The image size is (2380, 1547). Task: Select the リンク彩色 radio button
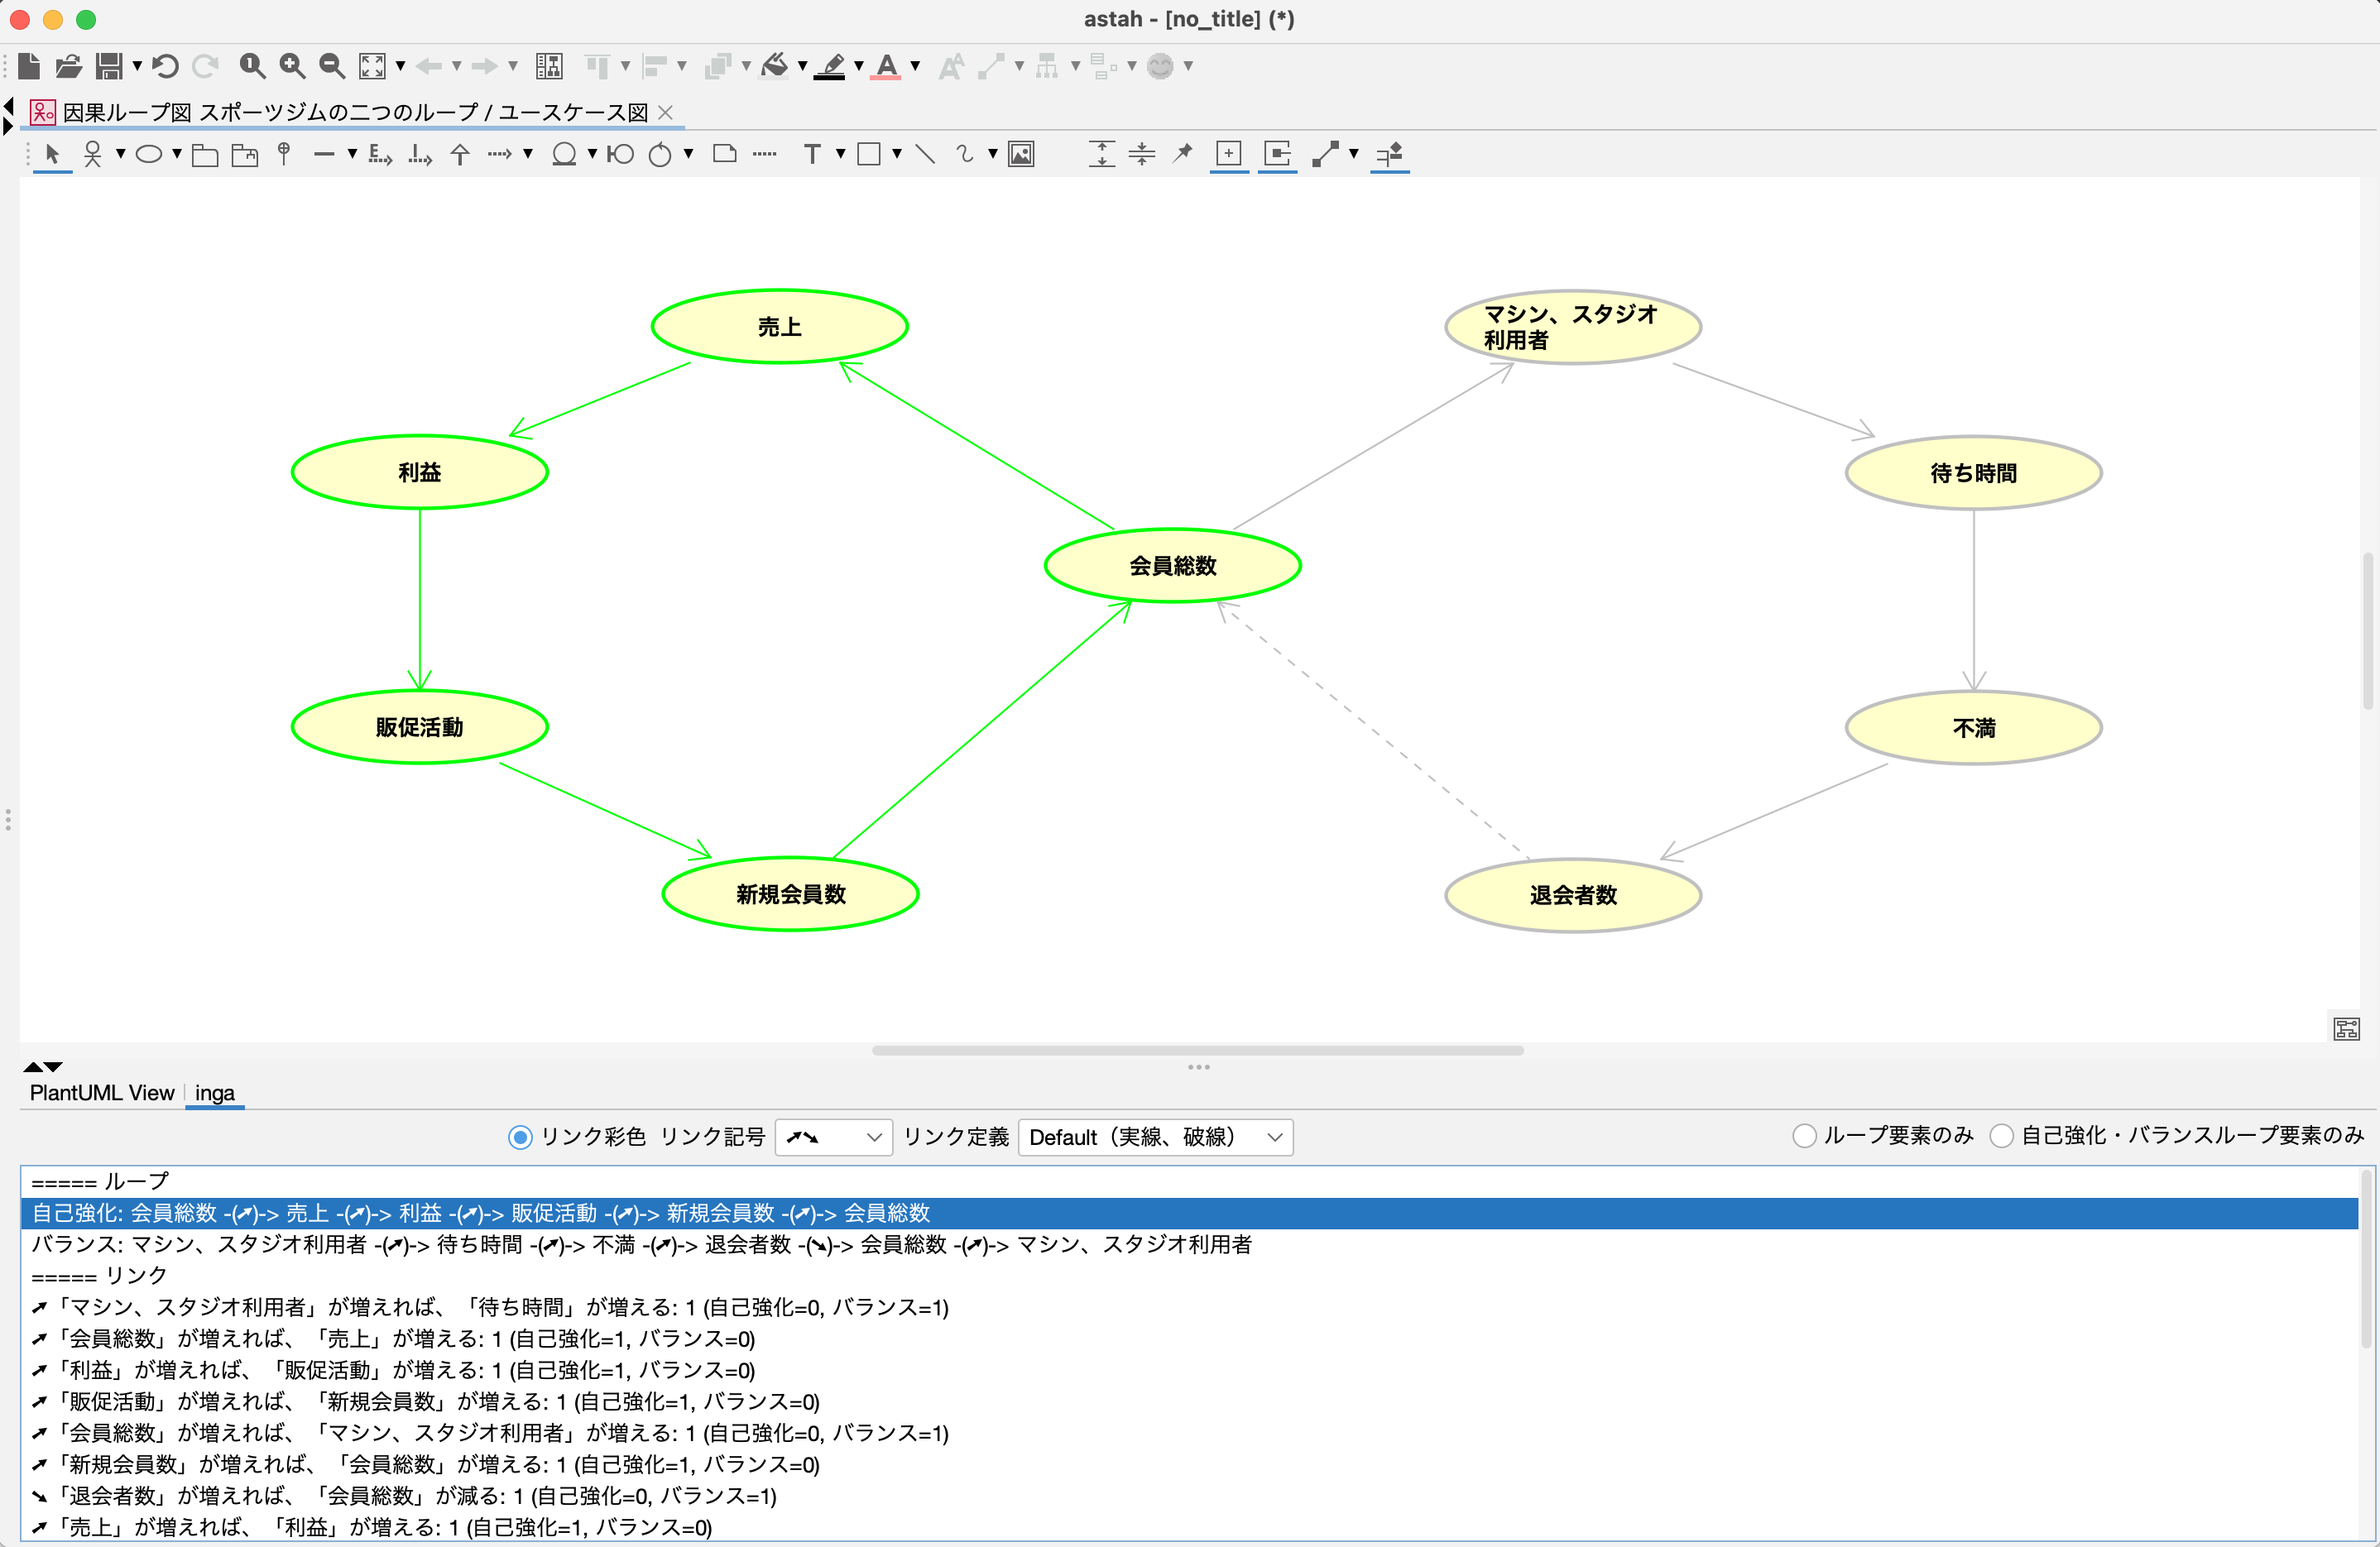[520, 1137]
